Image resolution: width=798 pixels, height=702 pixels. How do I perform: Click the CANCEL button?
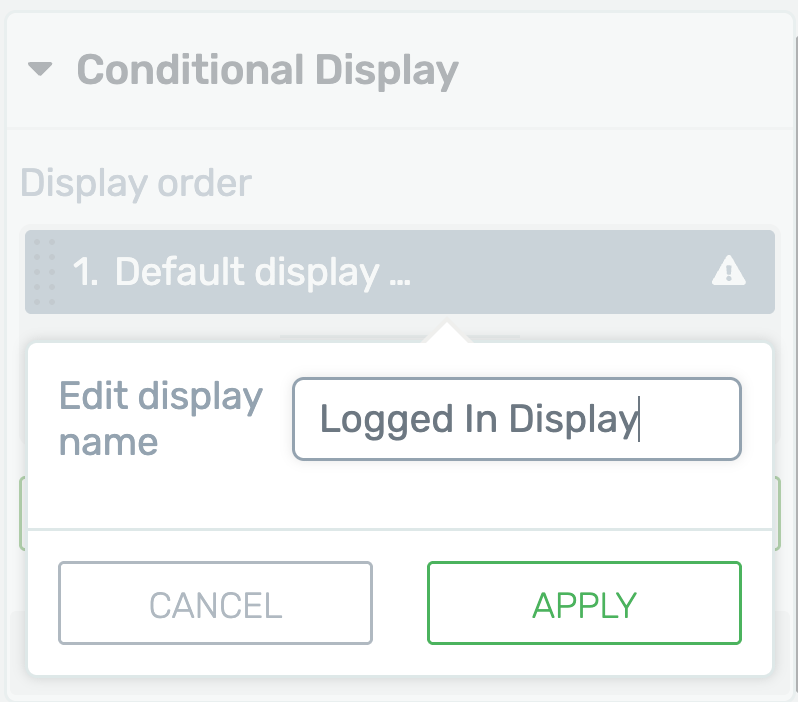click(x=215, y=603)
